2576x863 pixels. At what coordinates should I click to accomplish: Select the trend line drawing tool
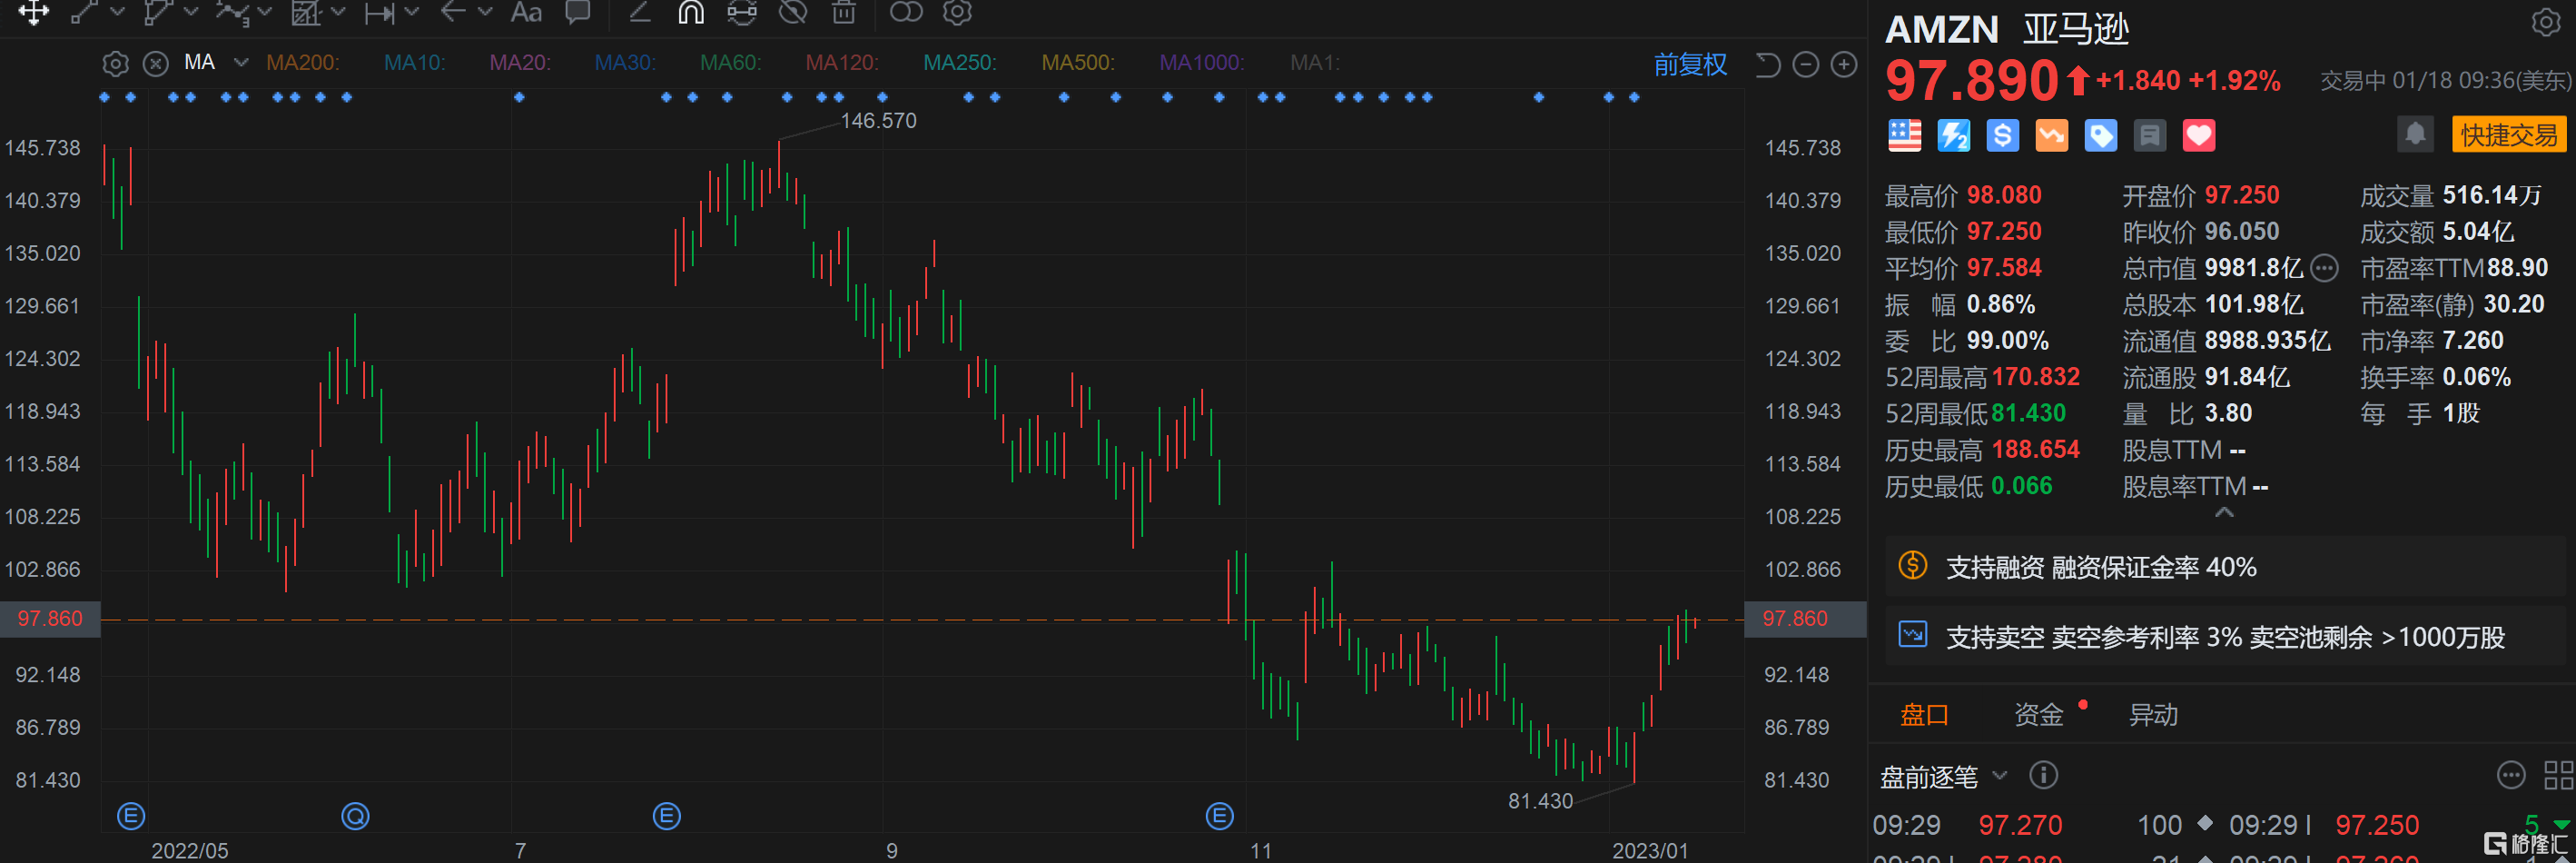[x=84, y=12]
